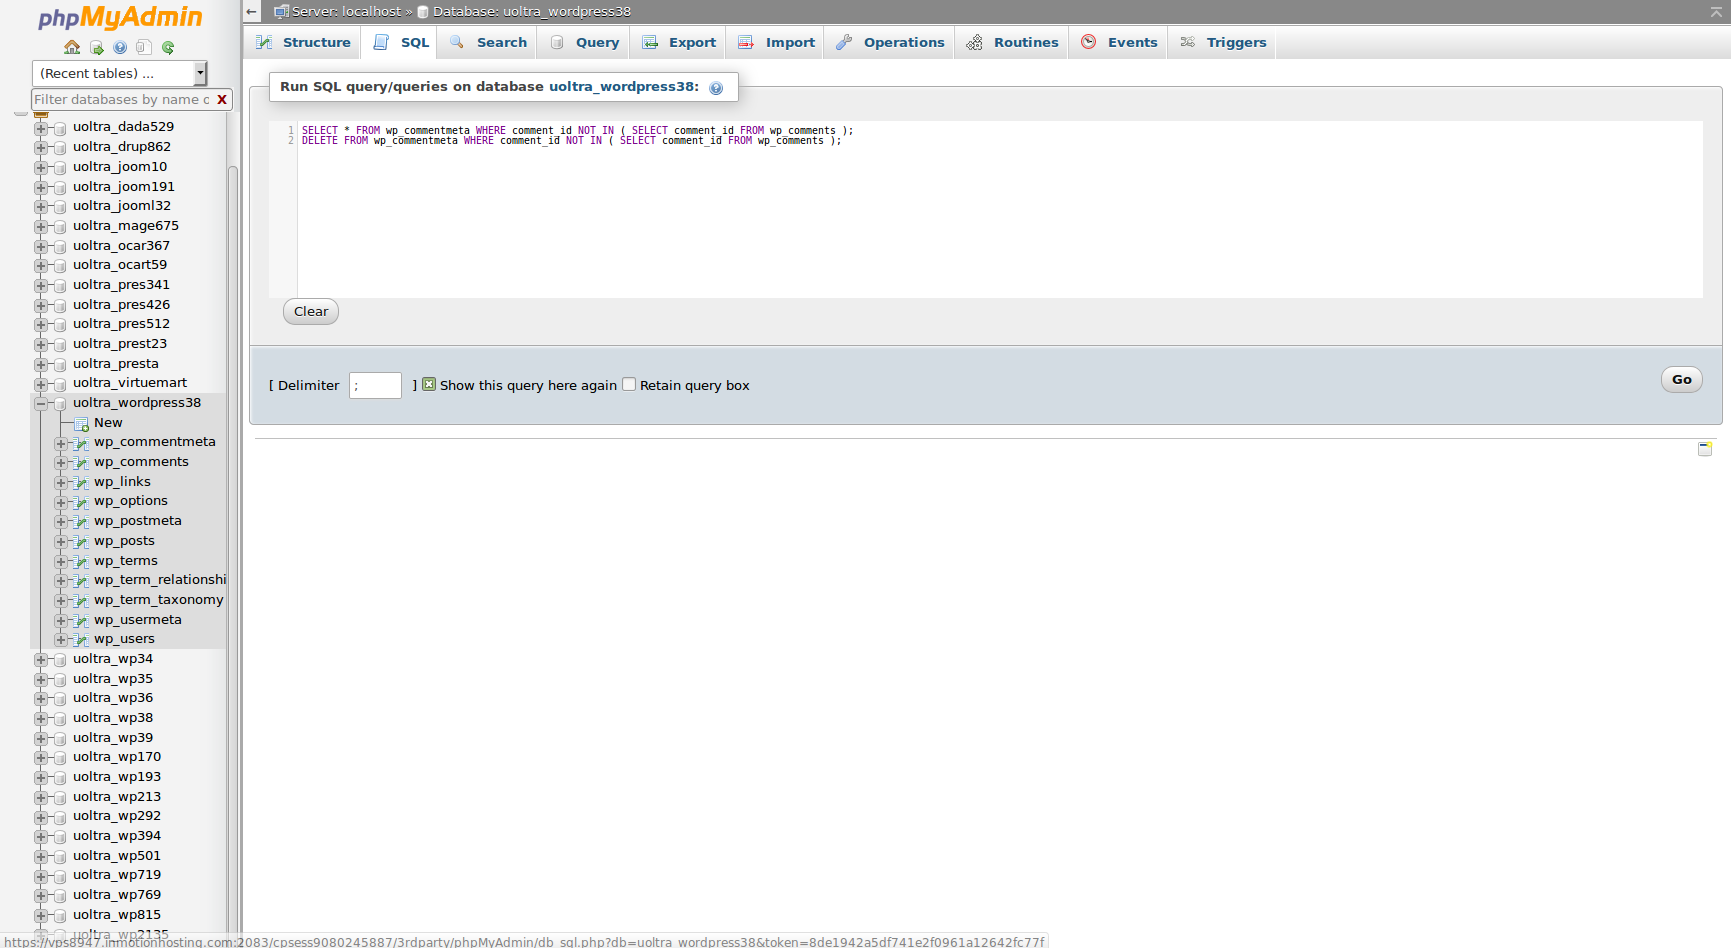Screen dimensions: 1731x948
Task: Click the Go button to run the query
Action: pos(1682,380)
